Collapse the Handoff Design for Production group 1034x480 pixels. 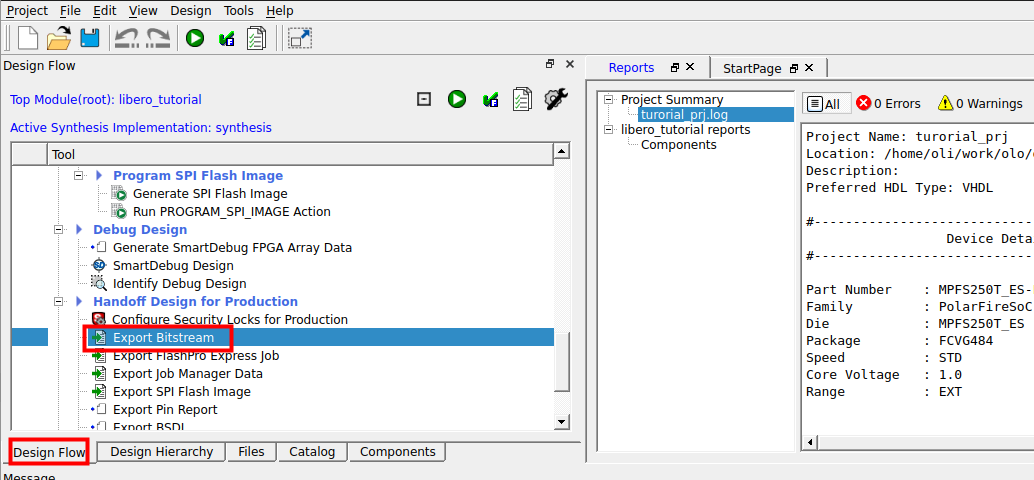59,302
